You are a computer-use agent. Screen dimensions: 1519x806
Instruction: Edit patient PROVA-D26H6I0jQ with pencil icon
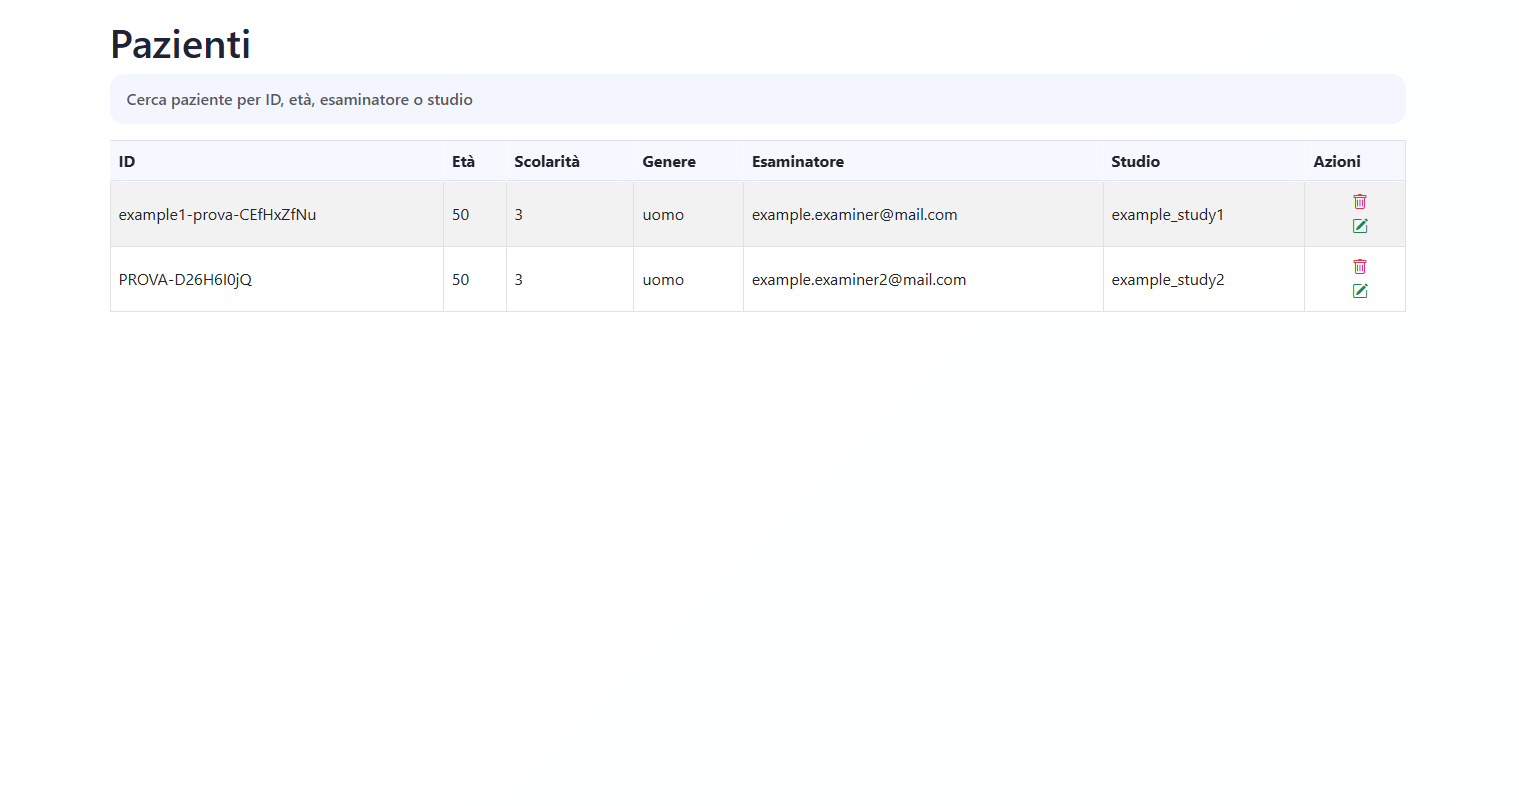click(1359, 291)
